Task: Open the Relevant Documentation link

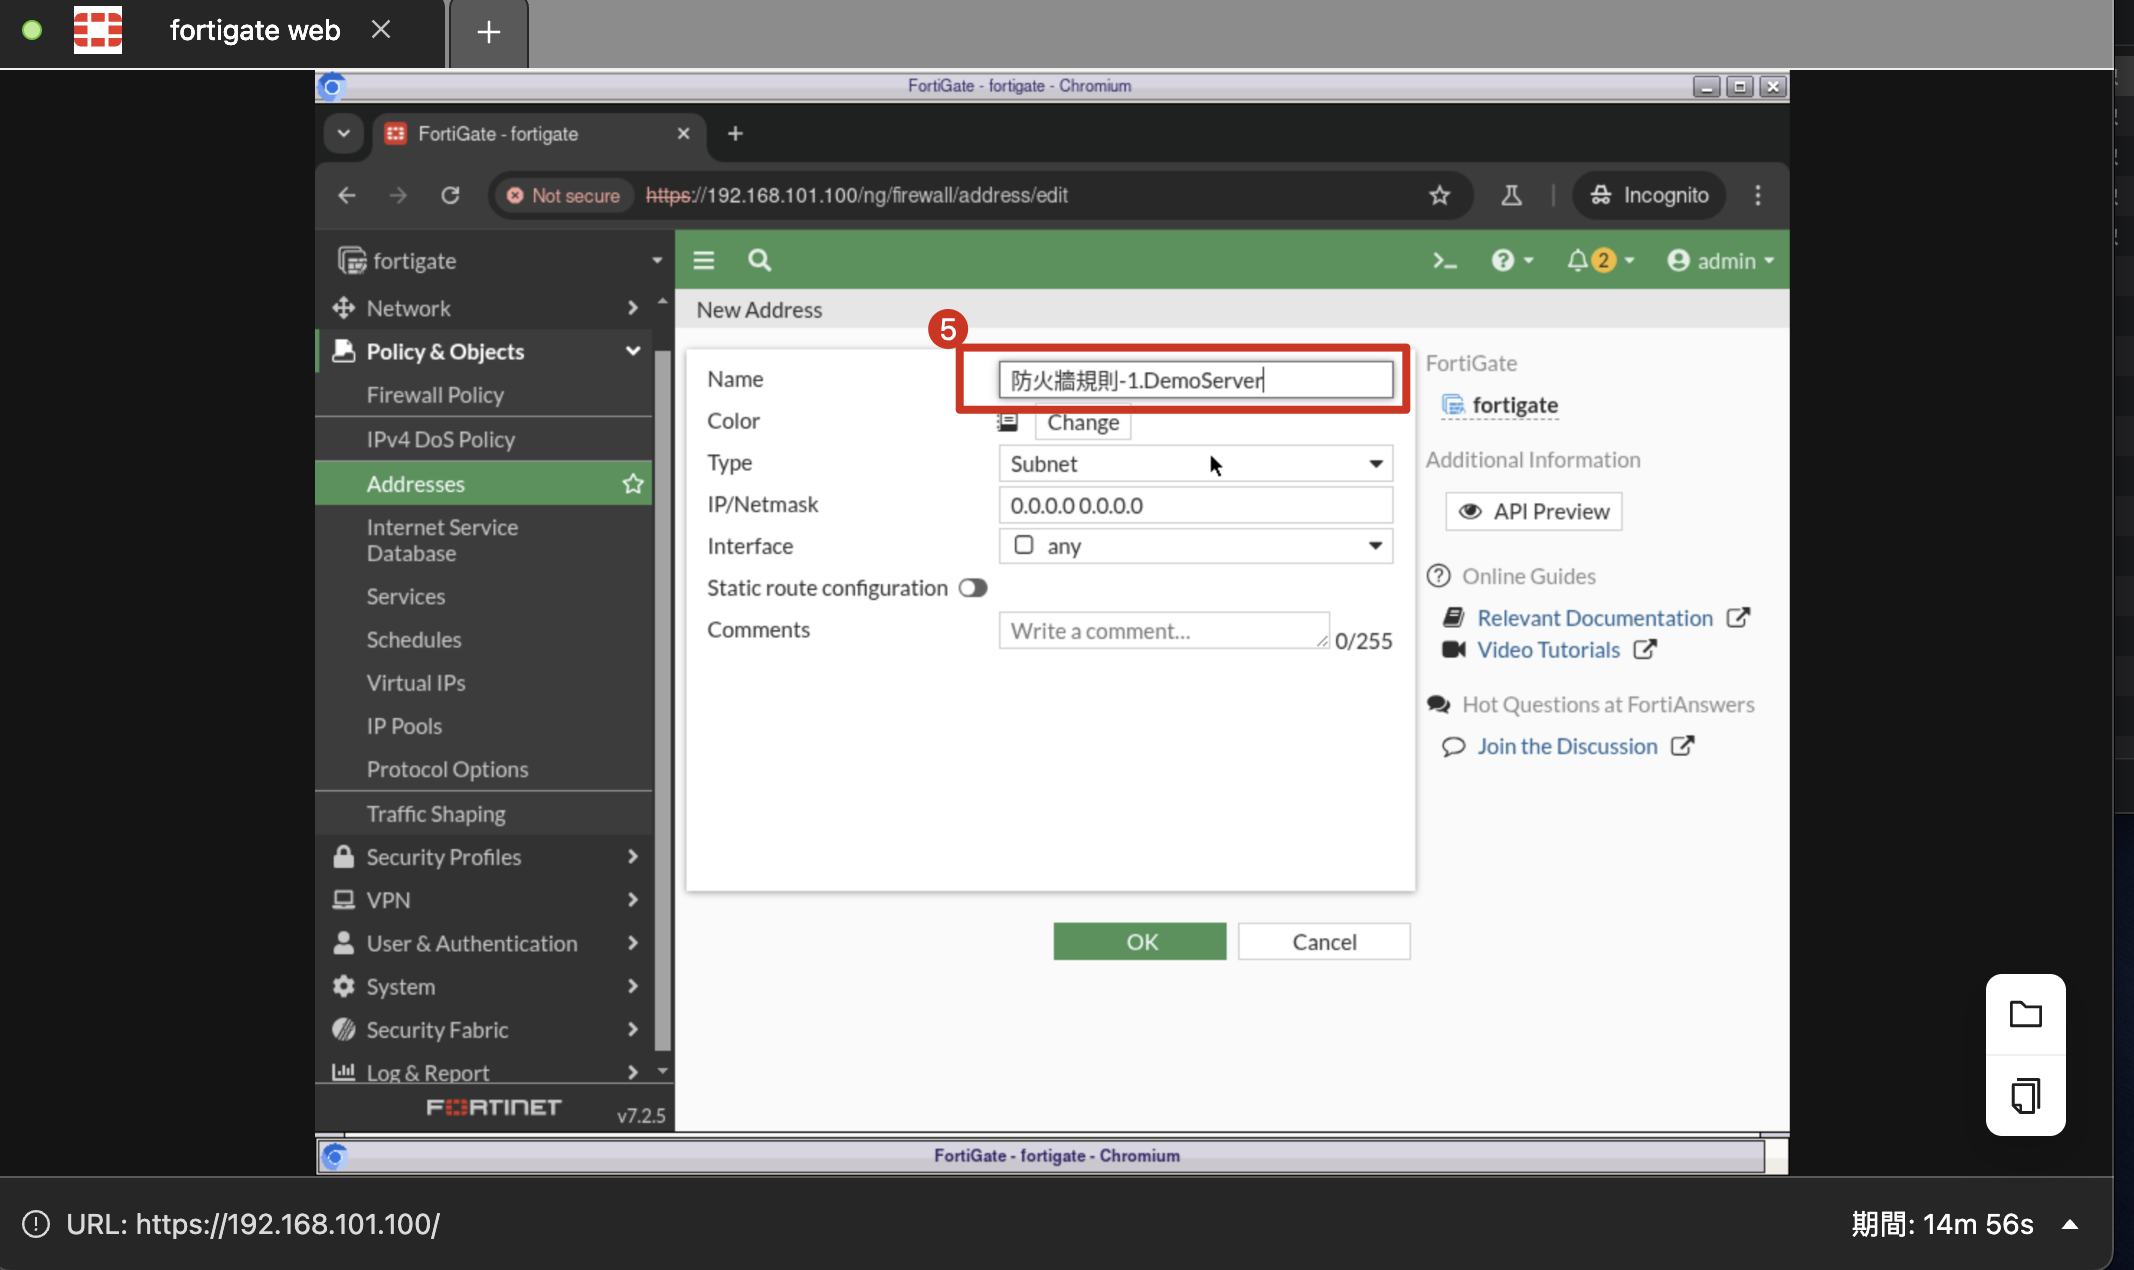Action: [x=1595, y=618]
